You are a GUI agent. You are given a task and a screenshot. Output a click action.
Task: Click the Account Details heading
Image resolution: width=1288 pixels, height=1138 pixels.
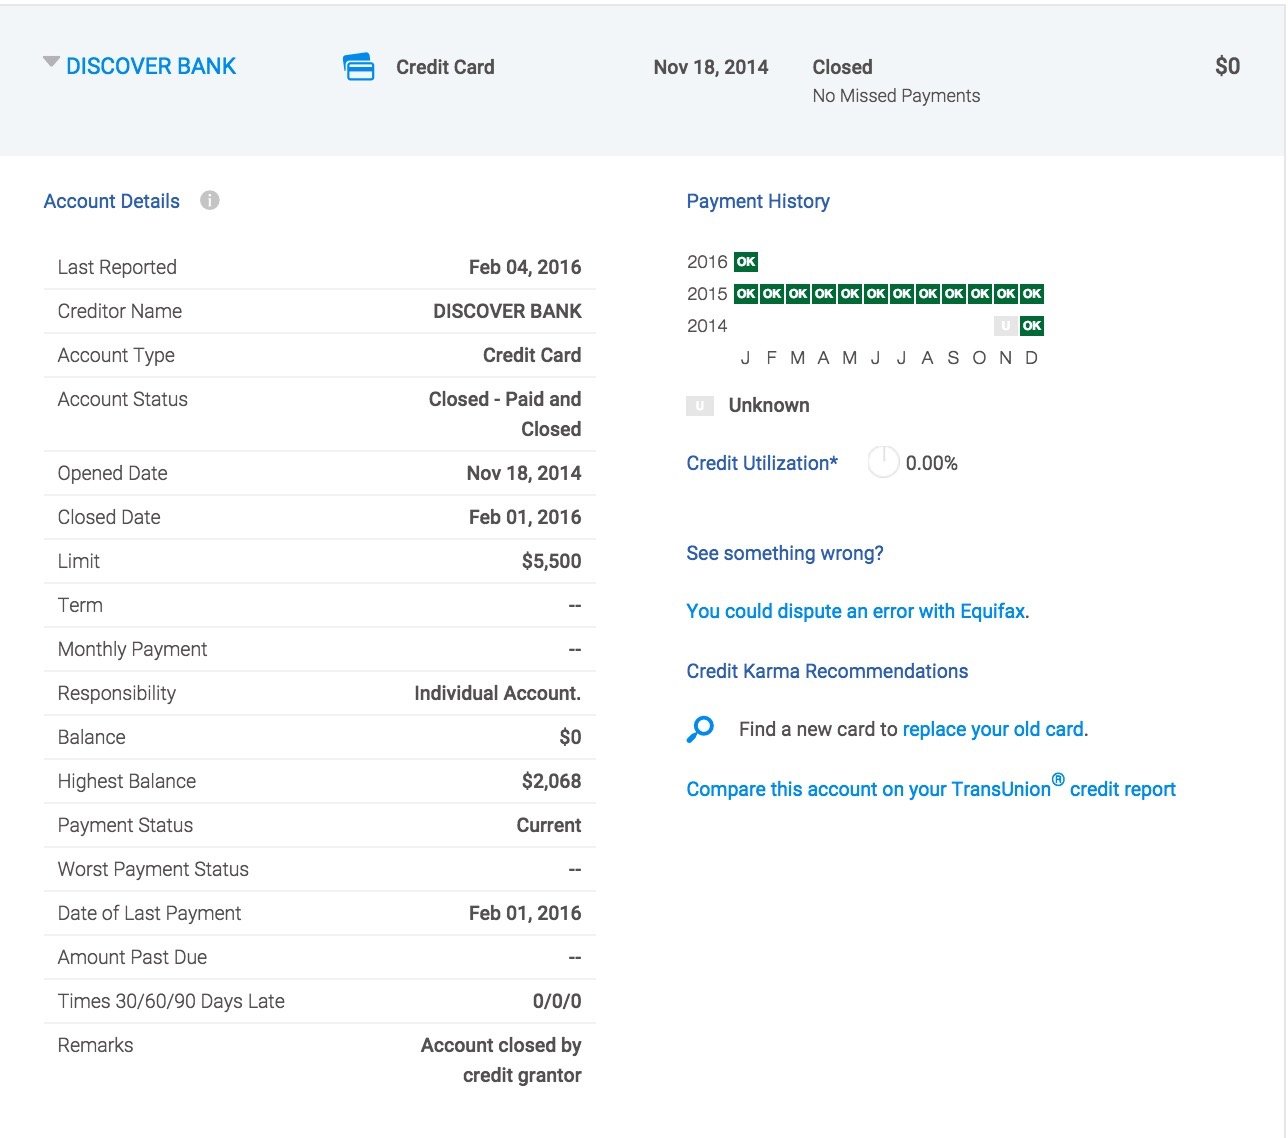pyautogui.click(x=112, y=201)
